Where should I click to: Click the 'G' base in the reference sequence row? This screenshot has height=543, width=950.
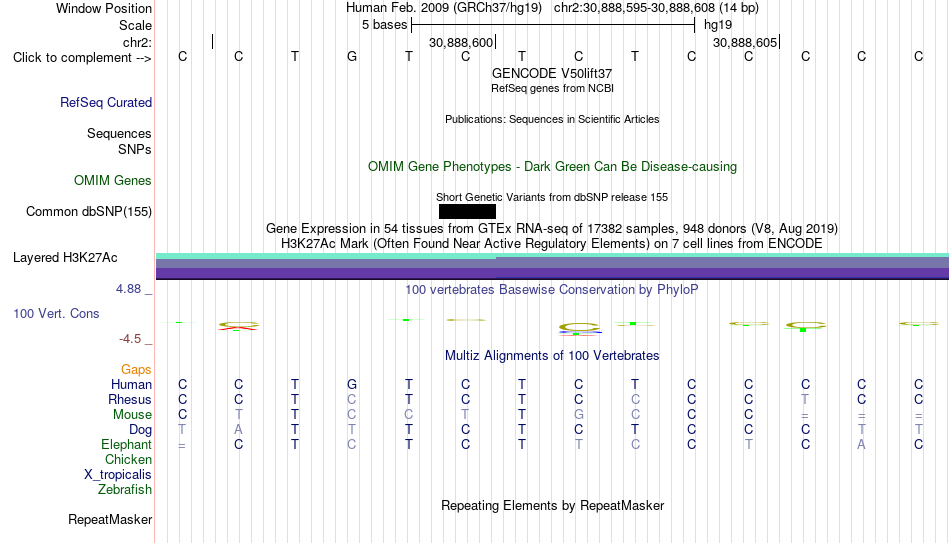(352, 56)
